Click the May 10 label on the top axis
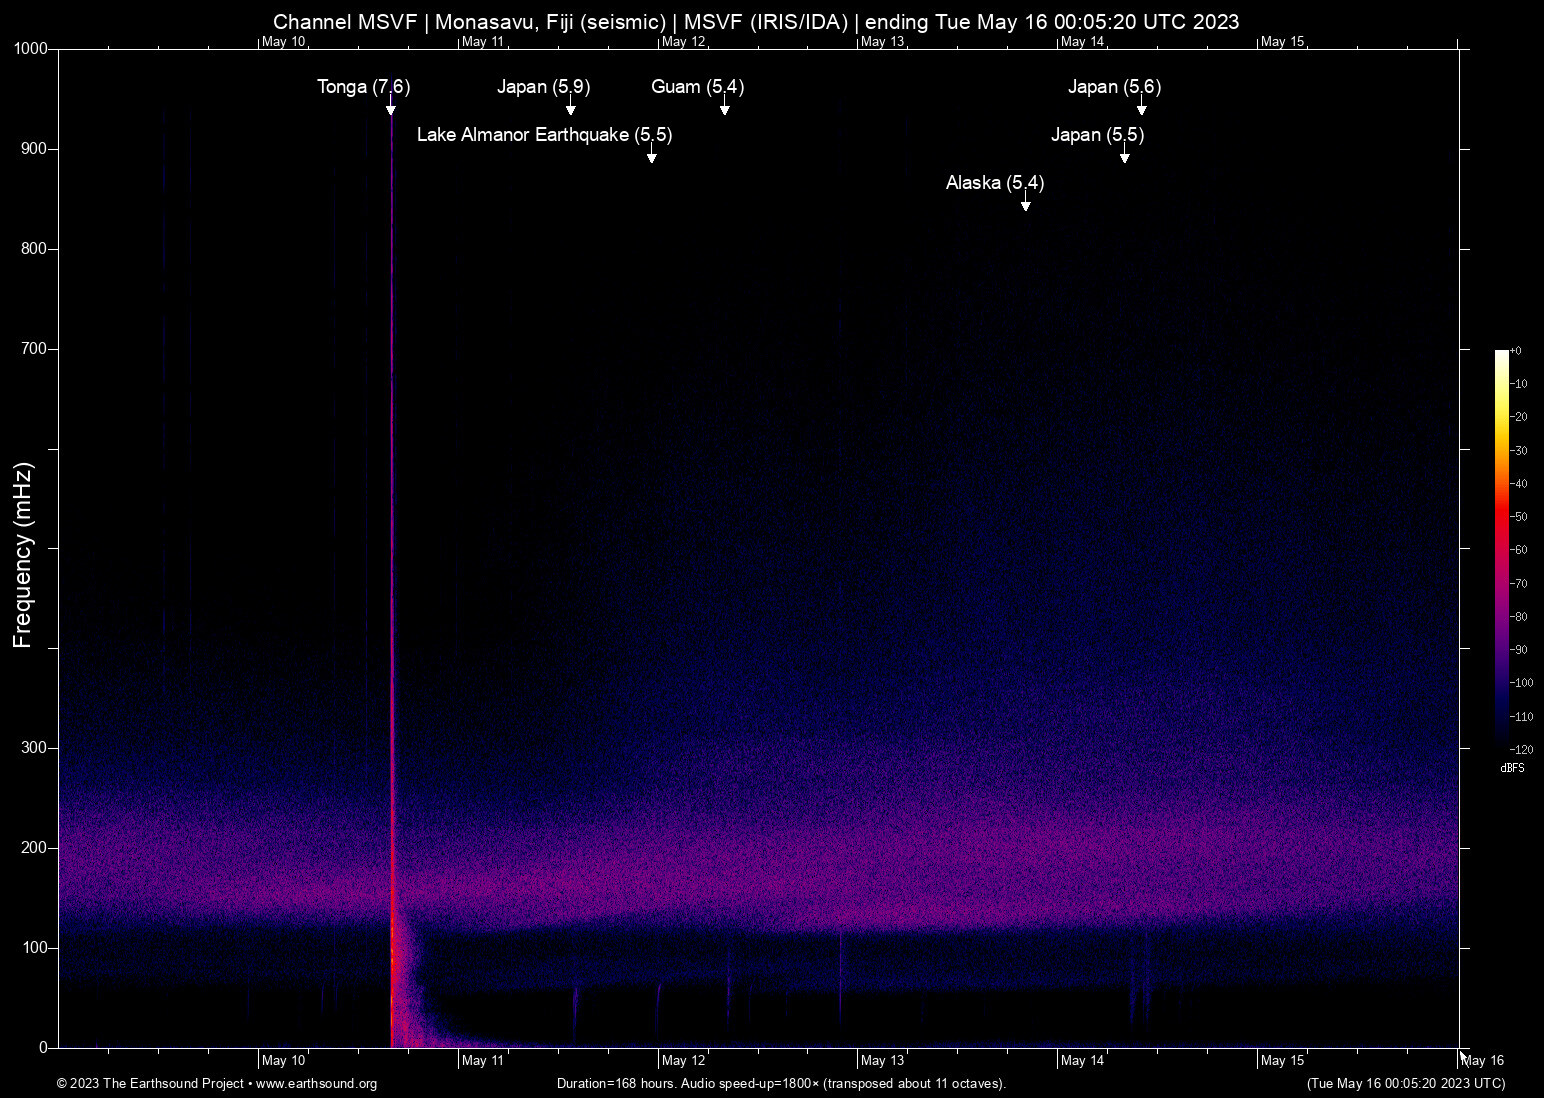This screenshot has width=1544, height=1098. pos(284,42)
